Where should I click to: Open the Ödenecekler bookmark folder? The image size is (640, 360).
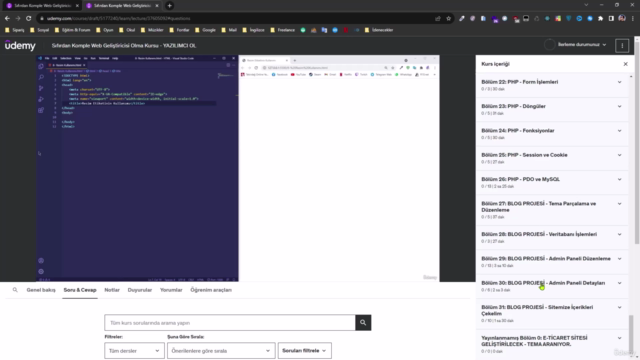tap(379, 30)
